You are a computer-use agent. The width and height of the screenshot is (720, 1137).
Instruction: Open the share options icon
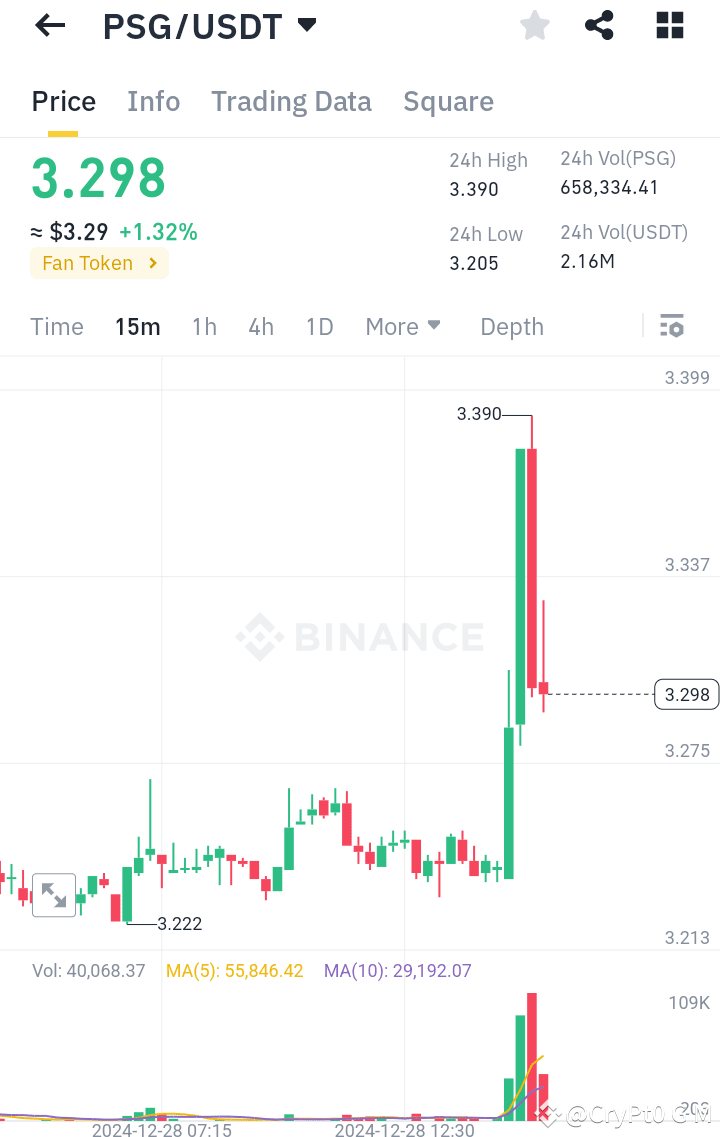click(x=599, y=25)
